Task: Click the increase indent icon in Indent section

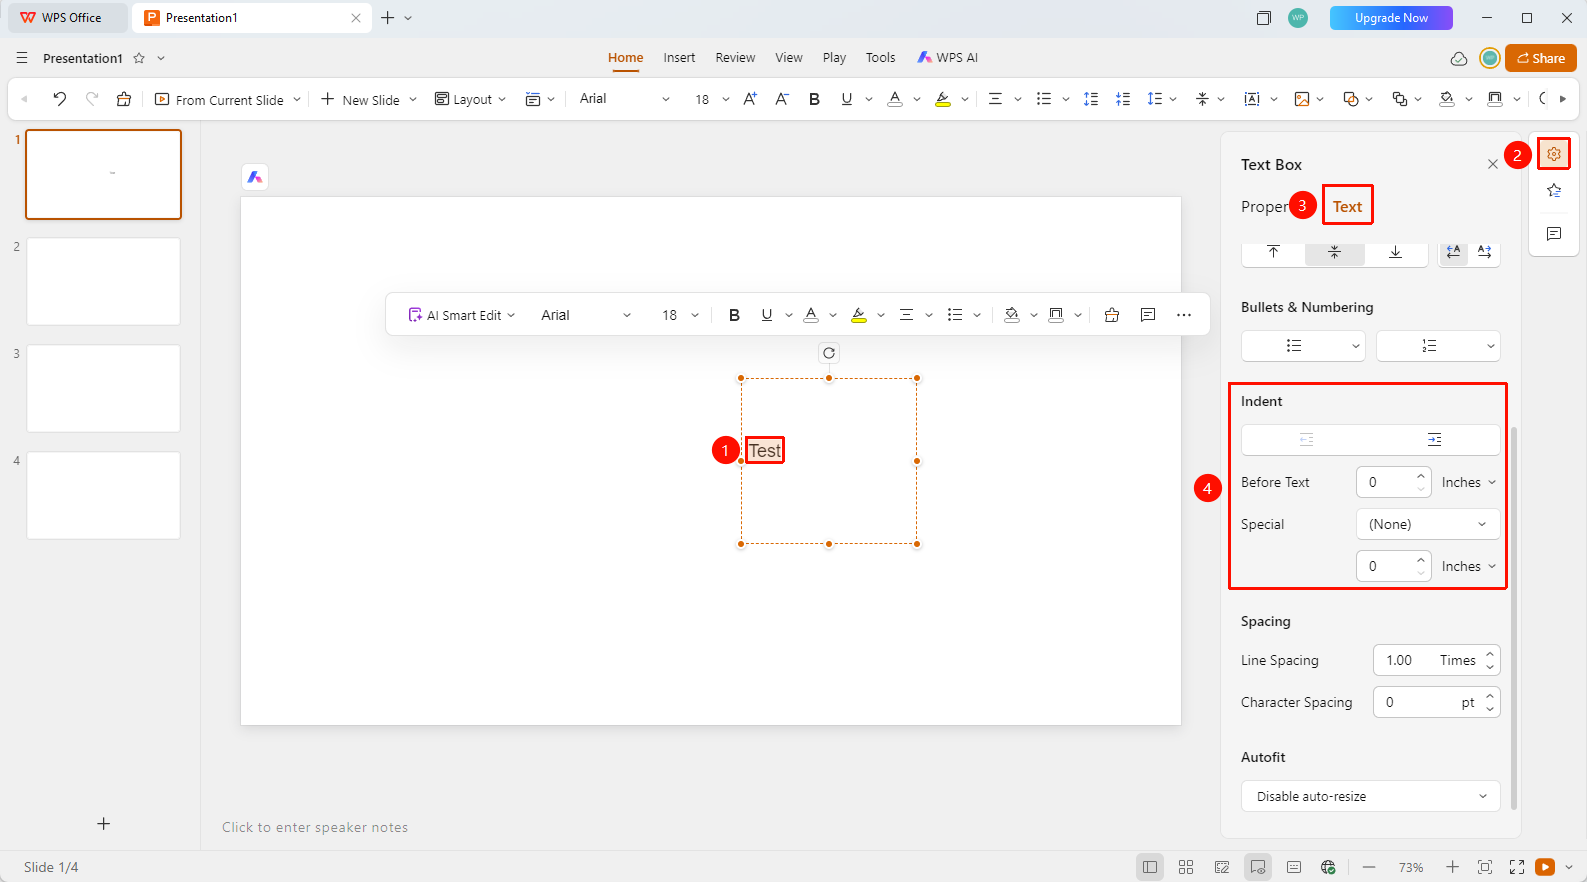Action: click(x=1434, y=440)
